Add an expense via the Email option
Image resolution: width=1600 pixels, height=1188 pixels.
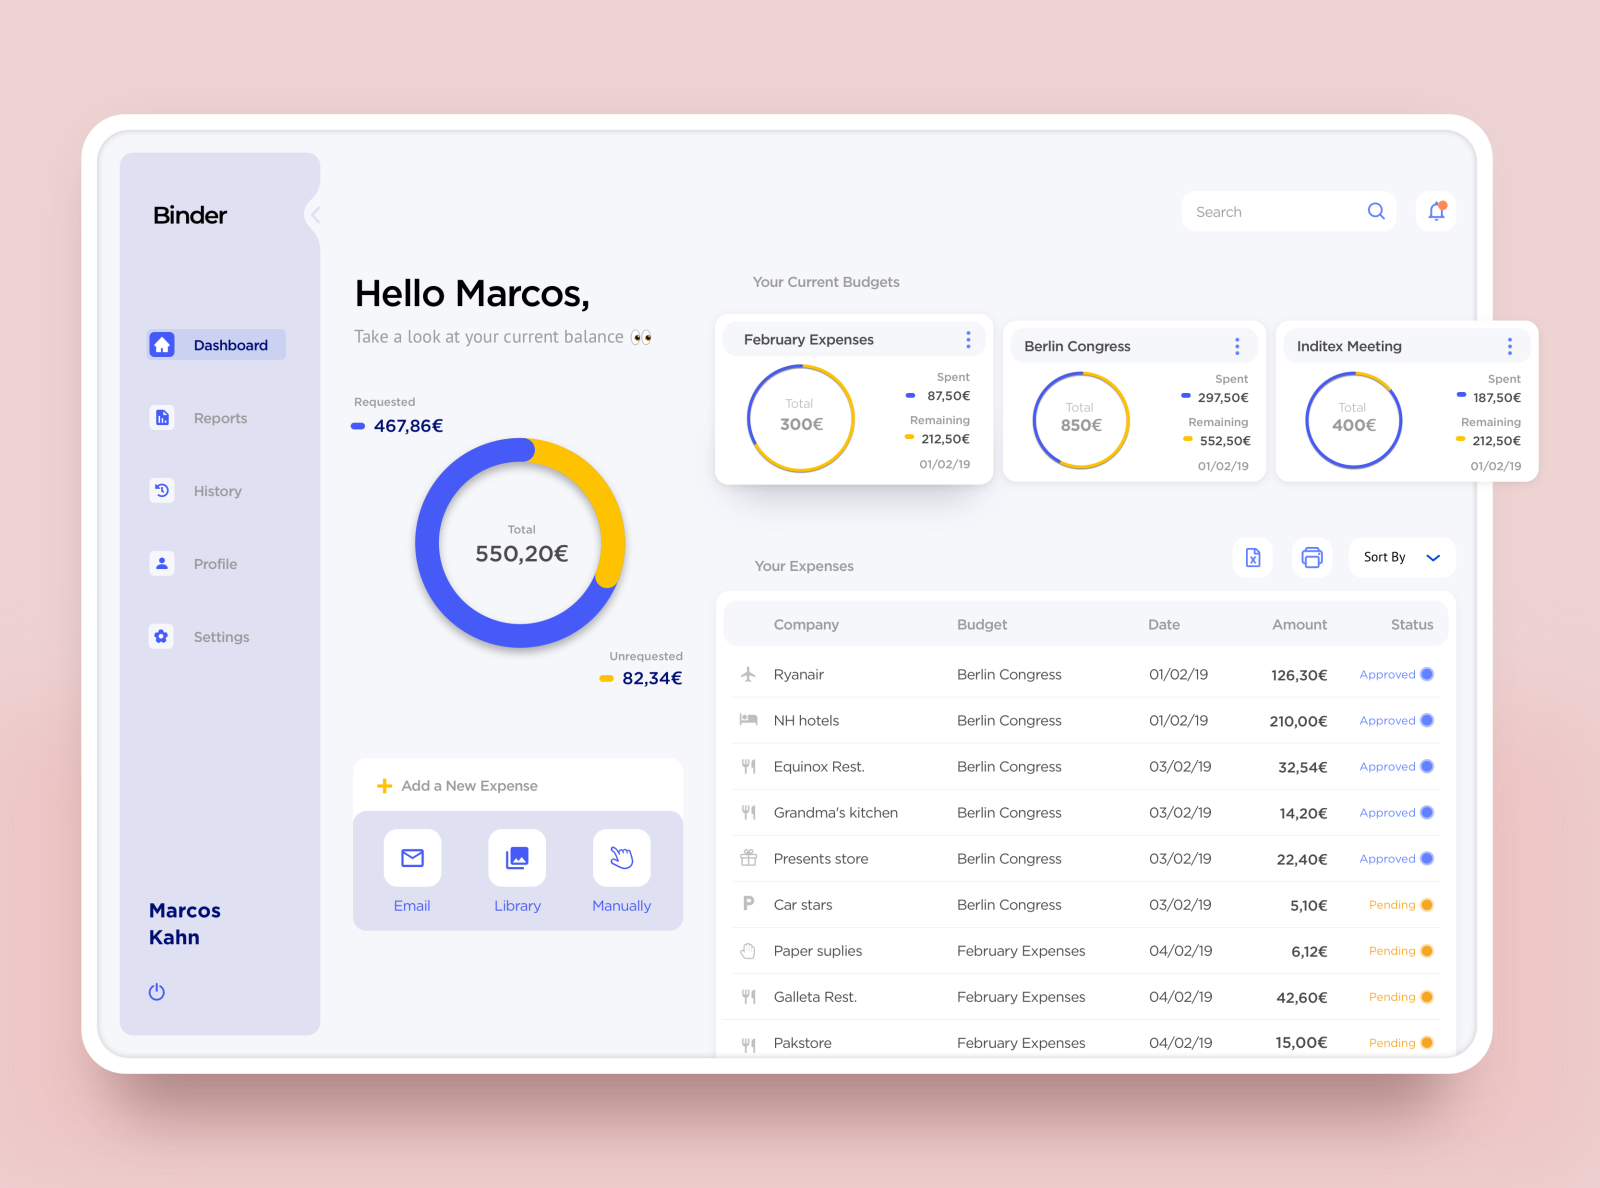tap(412, 857)
